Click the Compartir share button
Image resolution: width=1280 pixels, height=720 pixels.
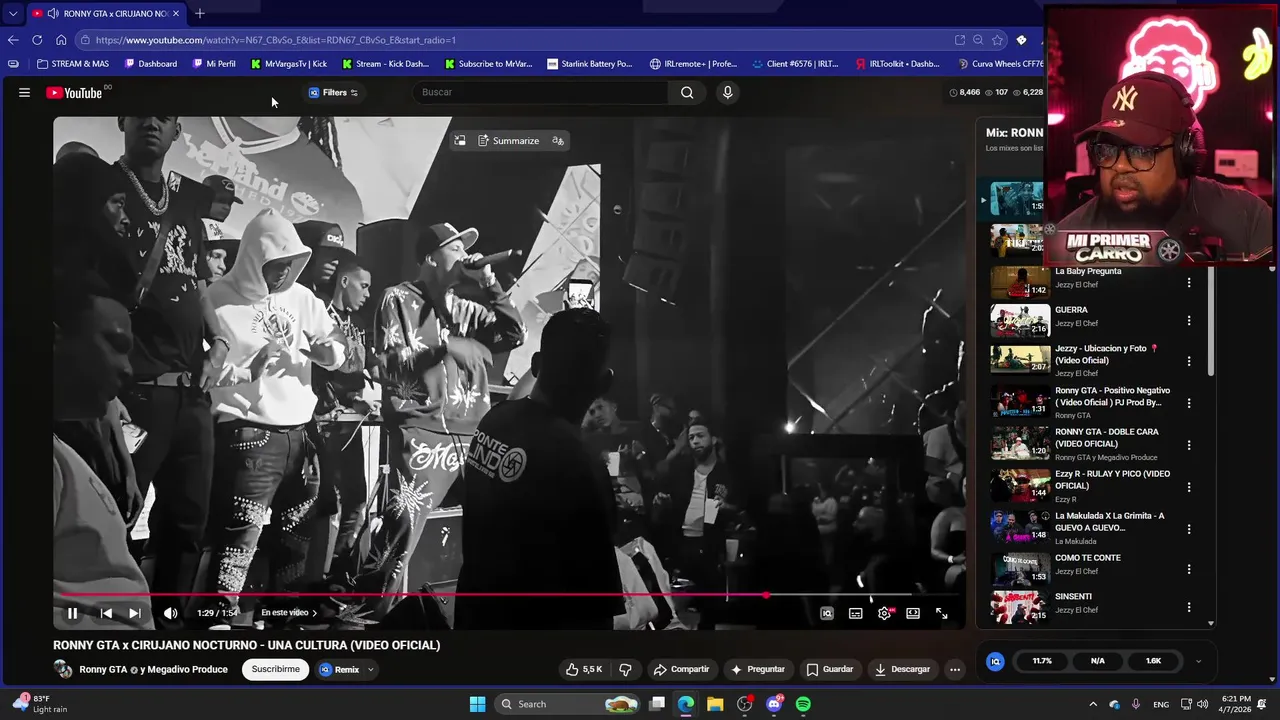tap(681, 669)
